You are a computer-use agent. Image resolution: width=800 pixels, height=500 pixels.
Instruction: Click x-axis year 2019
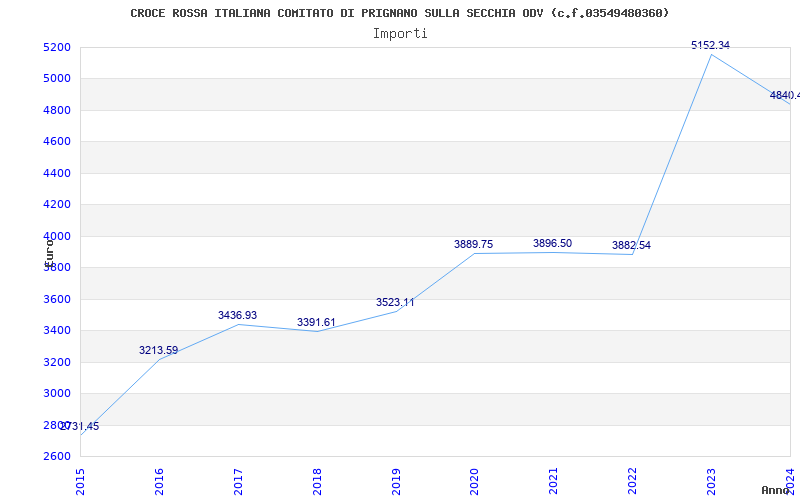click(395, 481)
